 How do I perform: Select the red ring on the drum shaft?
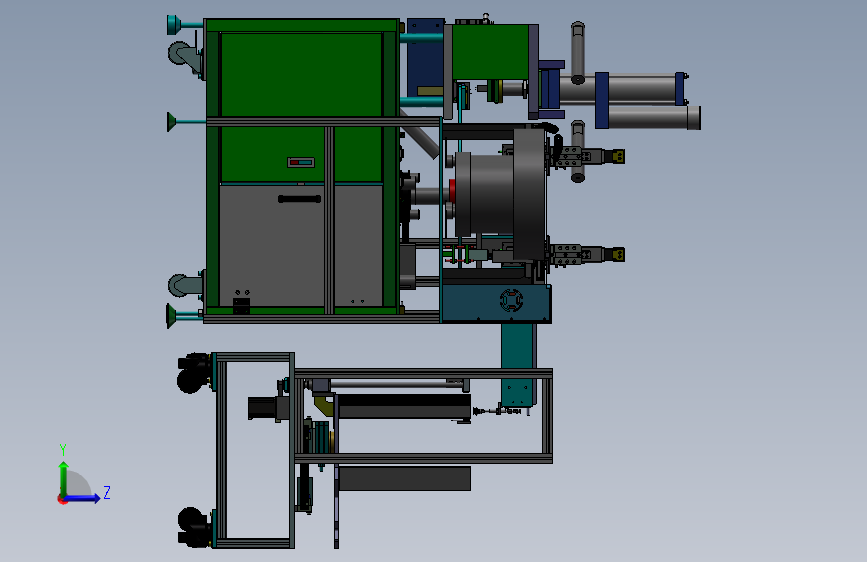click(x=452, y=191)
